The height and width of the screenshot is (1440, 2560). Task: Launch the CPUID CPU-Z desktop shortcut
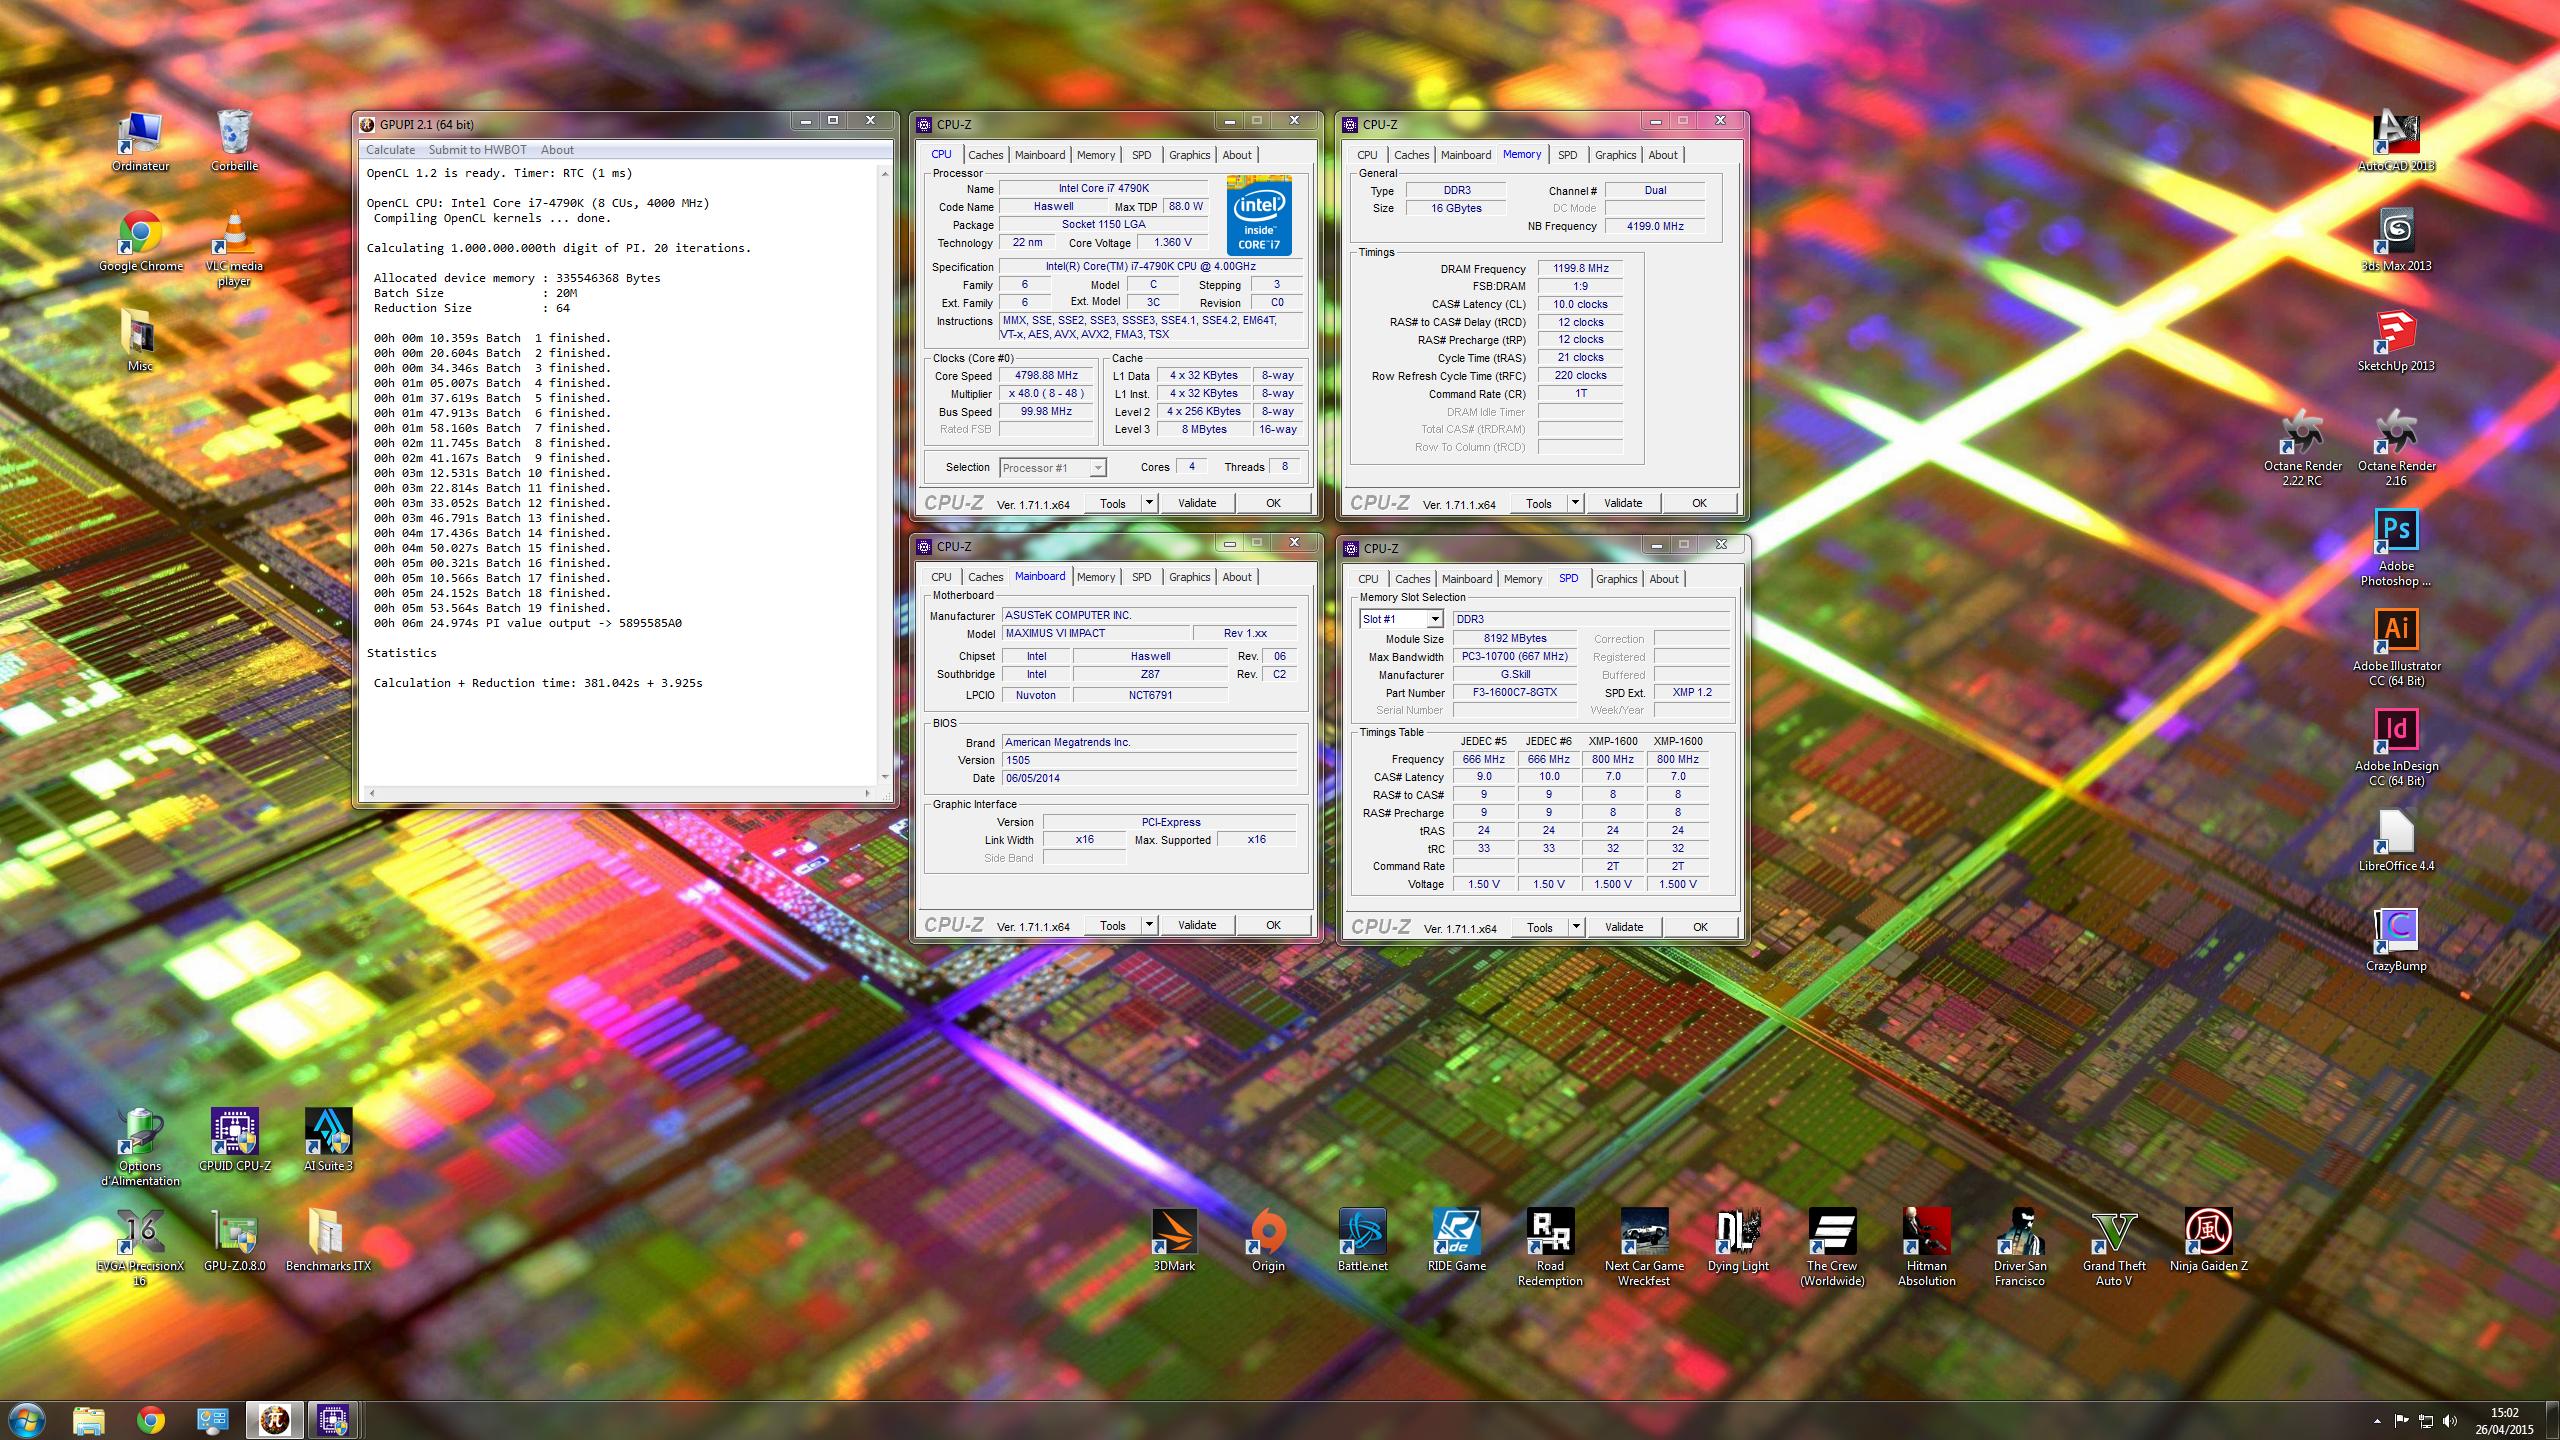[234, 1140]
